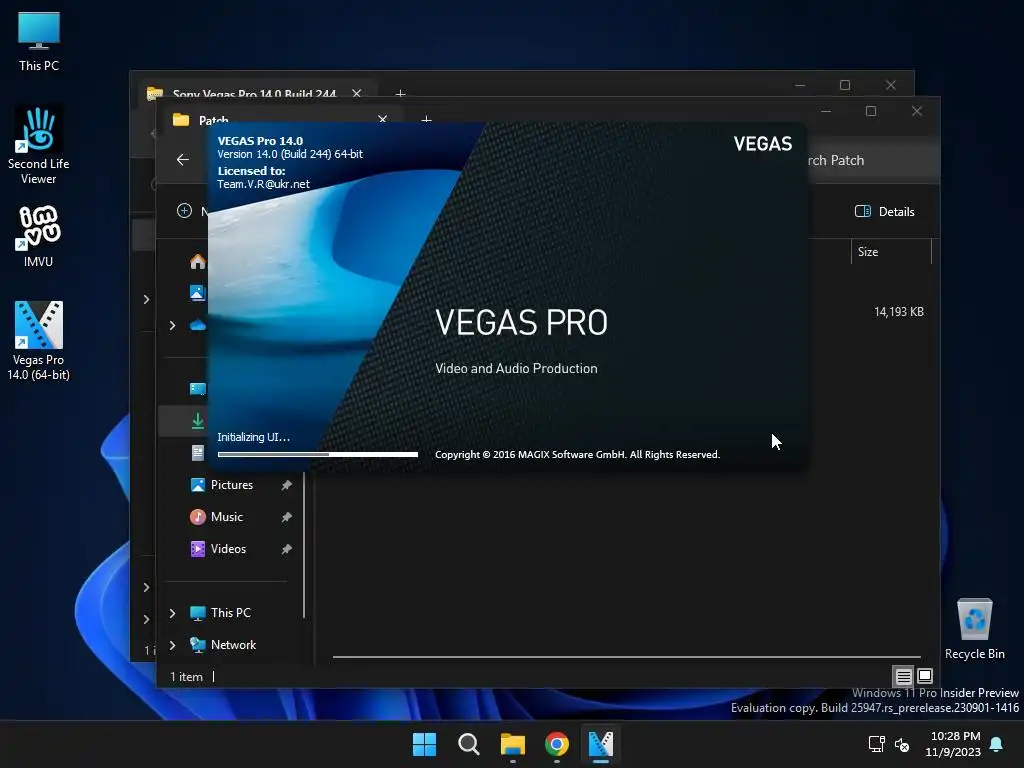Add new tab in back Explorer window
Screen dimensions: 1024x768
pos(400,93)
